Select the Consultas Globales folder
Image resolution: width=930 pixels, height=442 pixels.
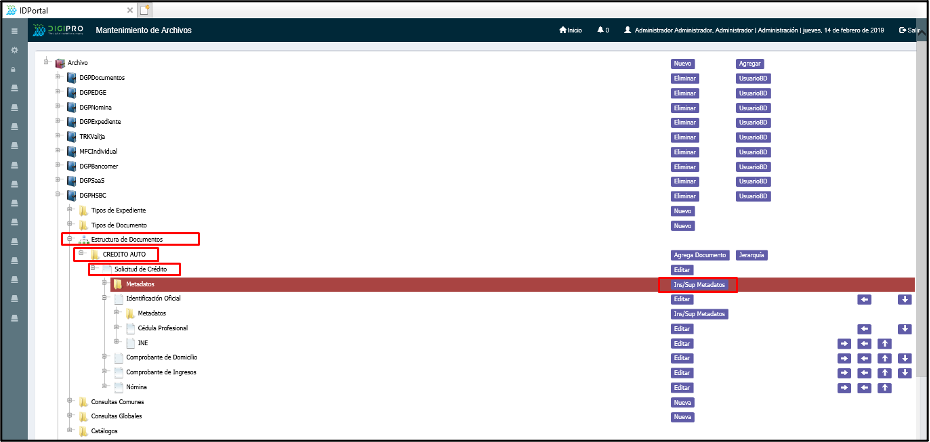[116, 416]
